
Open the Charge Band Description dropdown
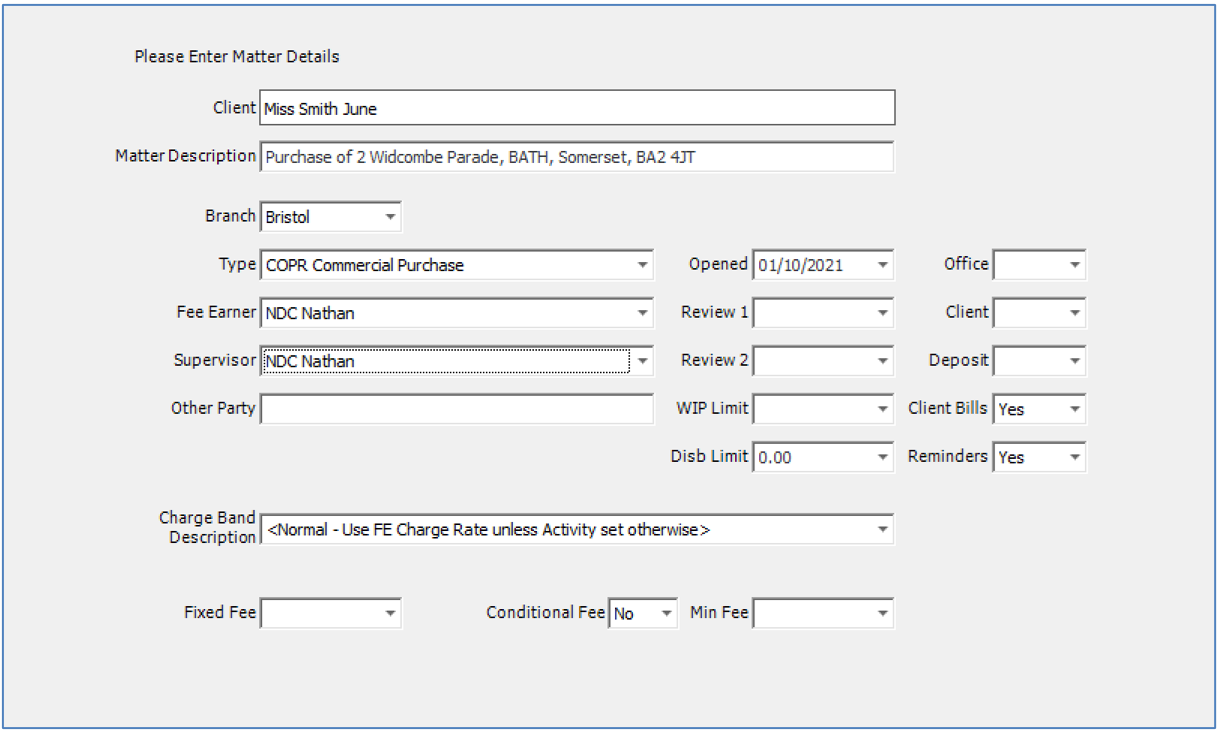pyautogui.click(x=882, y=529)
